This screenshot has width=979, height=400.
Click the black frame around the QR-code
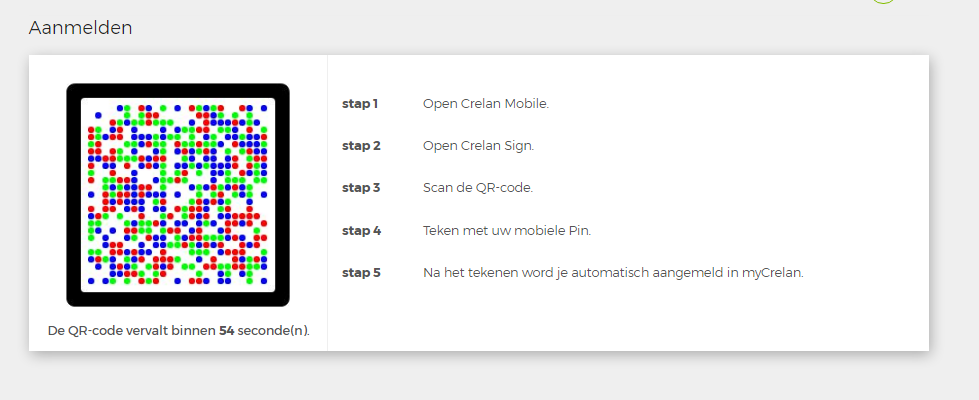74,195
